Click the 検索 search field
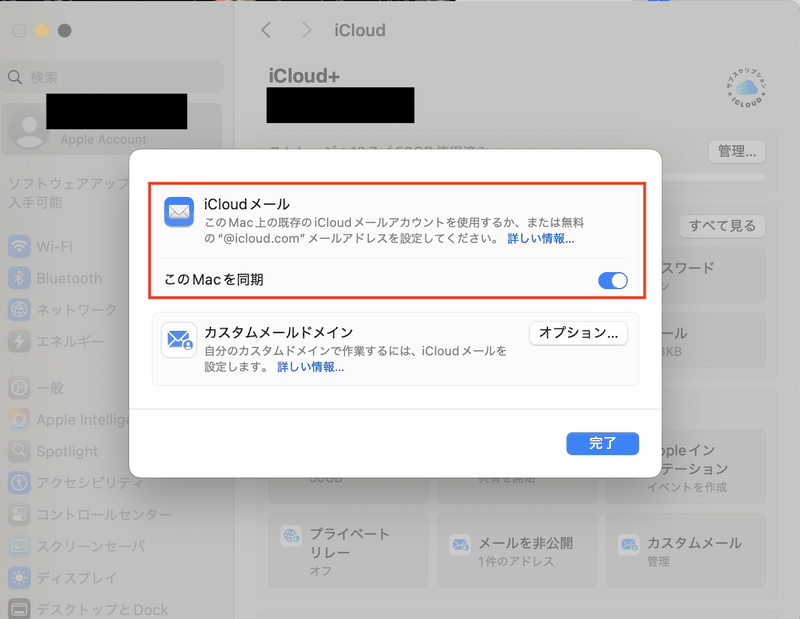 pyautogui.click(x=112, y=77)
